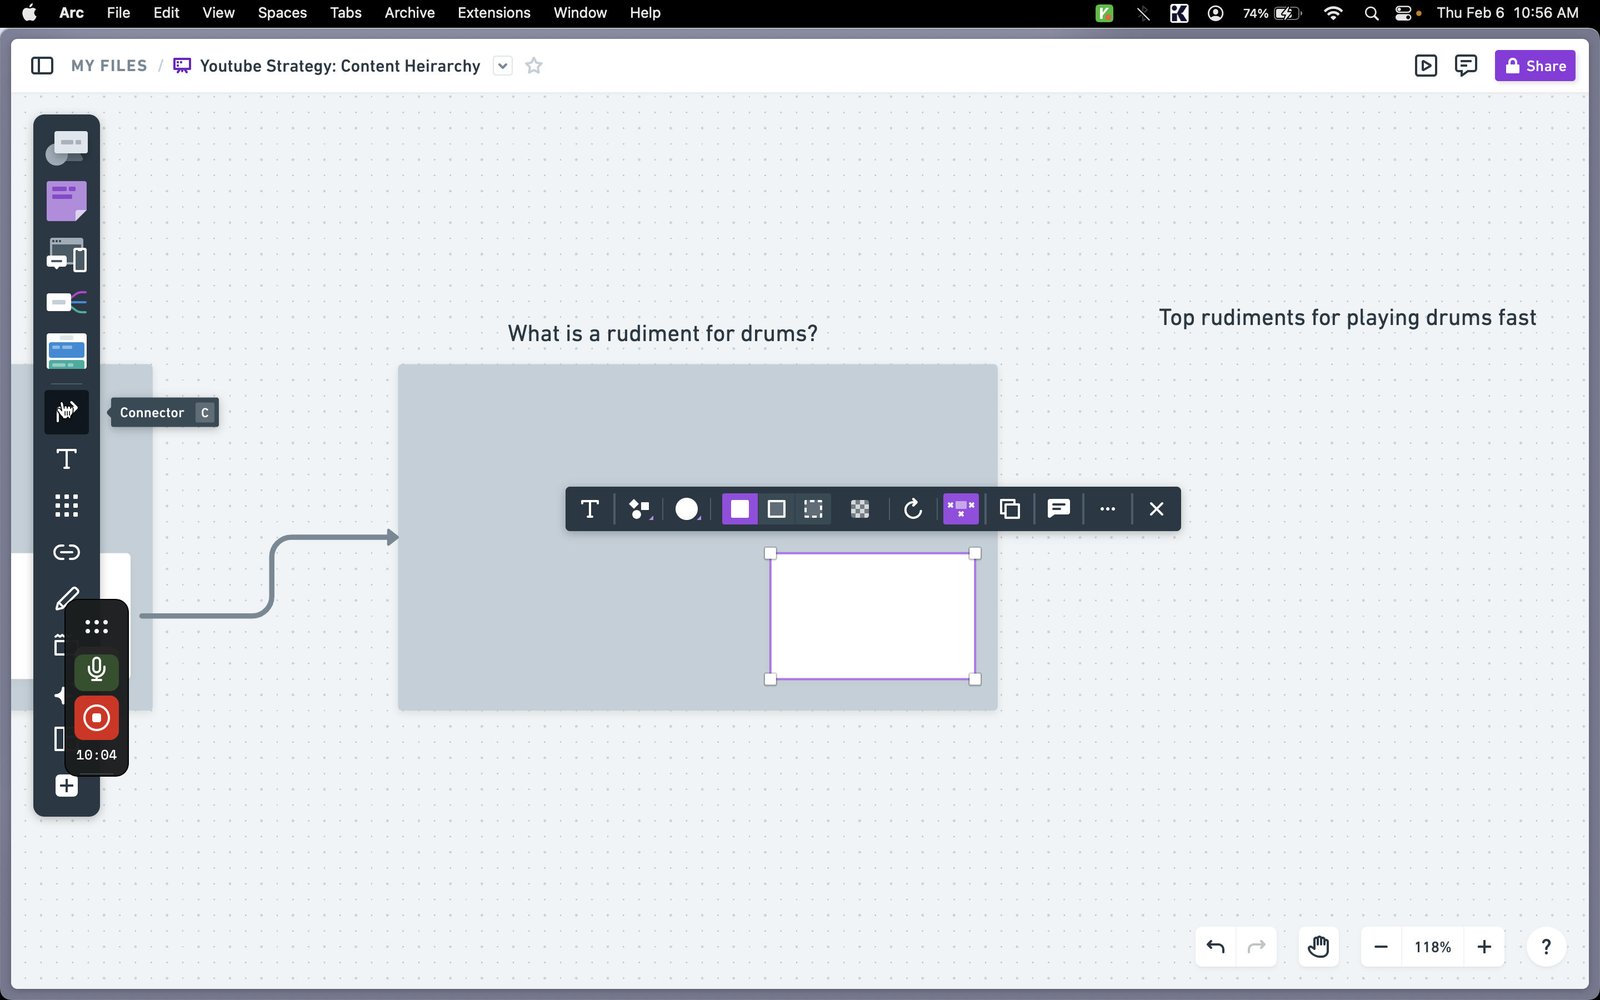The image size is (1600, 1000).
Task: Activate the Connector tool
Action: tap(66, 412)
